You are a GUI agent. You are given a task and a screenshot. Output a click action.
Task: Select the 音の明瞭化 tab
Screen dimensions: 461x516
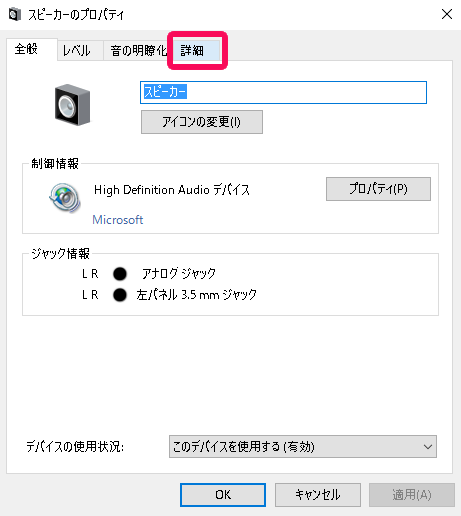[x=138, y=51]
